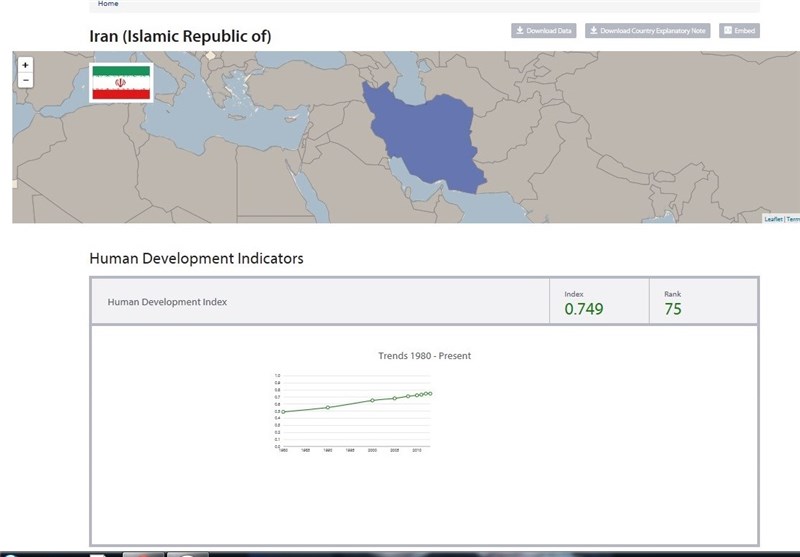The height and width of the screenshot is (557, 800).
Task: Click the Human Development Index row label
Action: click(x=167, y=302)
